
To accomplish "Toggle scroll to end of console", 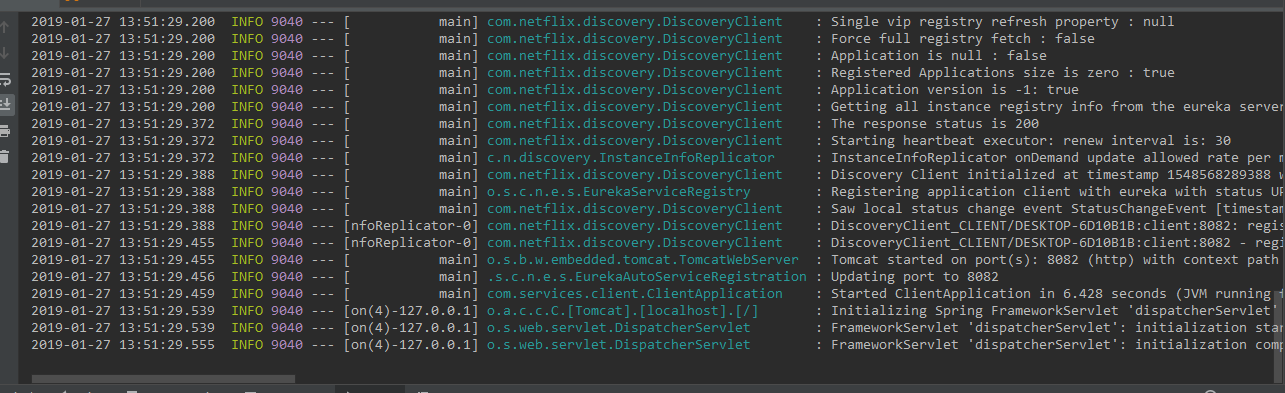I will (5, 104).
